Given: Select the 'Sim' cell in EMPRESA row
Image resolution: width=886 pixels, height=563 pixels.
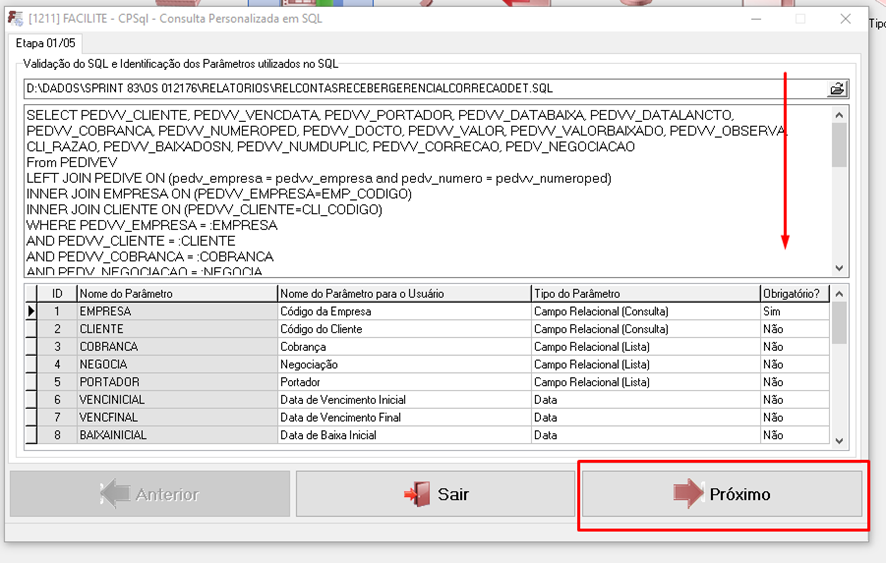Looking at the screenshot, I should pyautogui.click(x=795, y=312).
